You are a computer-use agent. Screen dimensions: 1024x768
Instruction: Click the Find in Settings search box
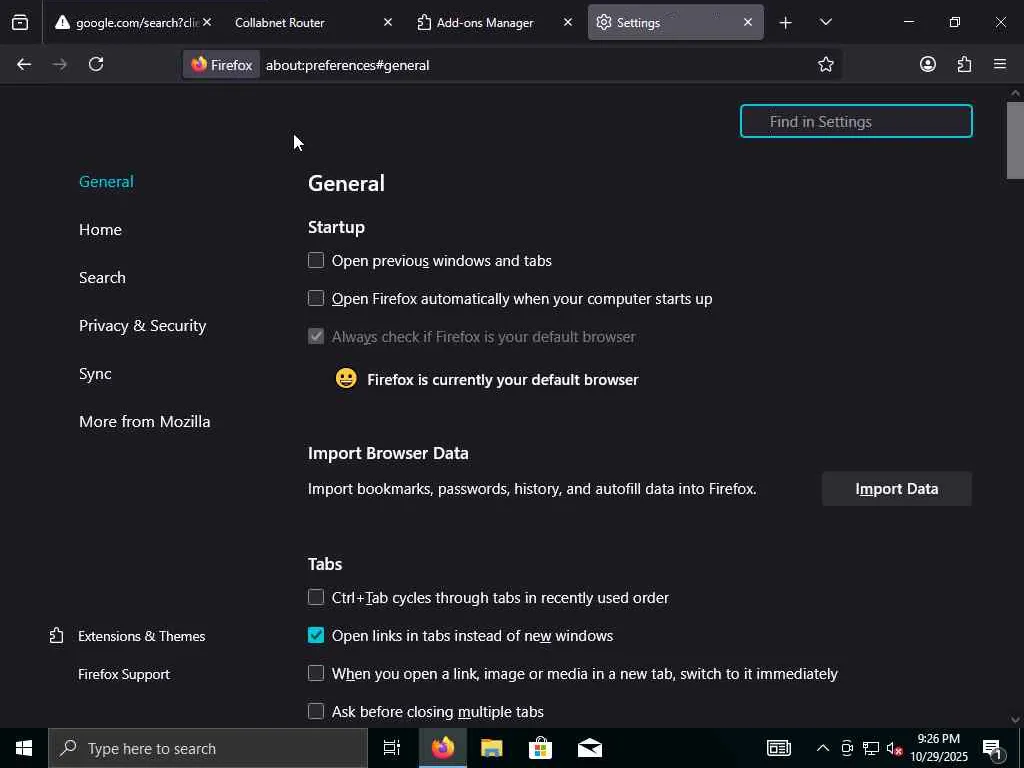click(856, 121)
